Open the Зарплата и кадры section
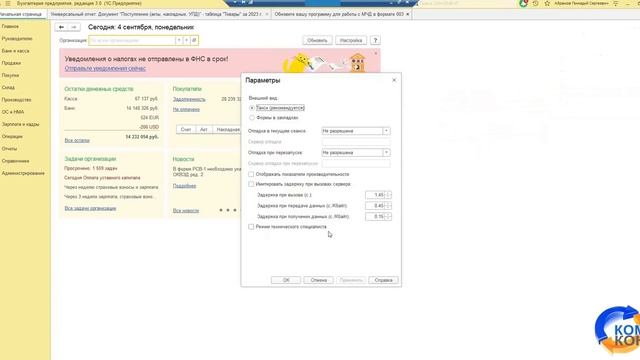Viewport: 640px width, 360px height. pyautogui.click(x=20, y=124)
